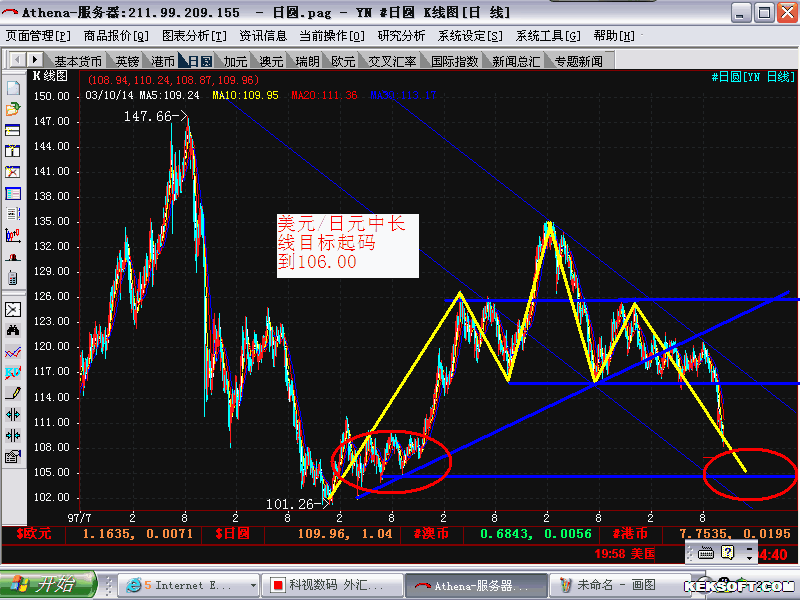Open the 页面管理[P] menu
The height and width of the screenshot is (600, 800).
click(x=38, y=36)
